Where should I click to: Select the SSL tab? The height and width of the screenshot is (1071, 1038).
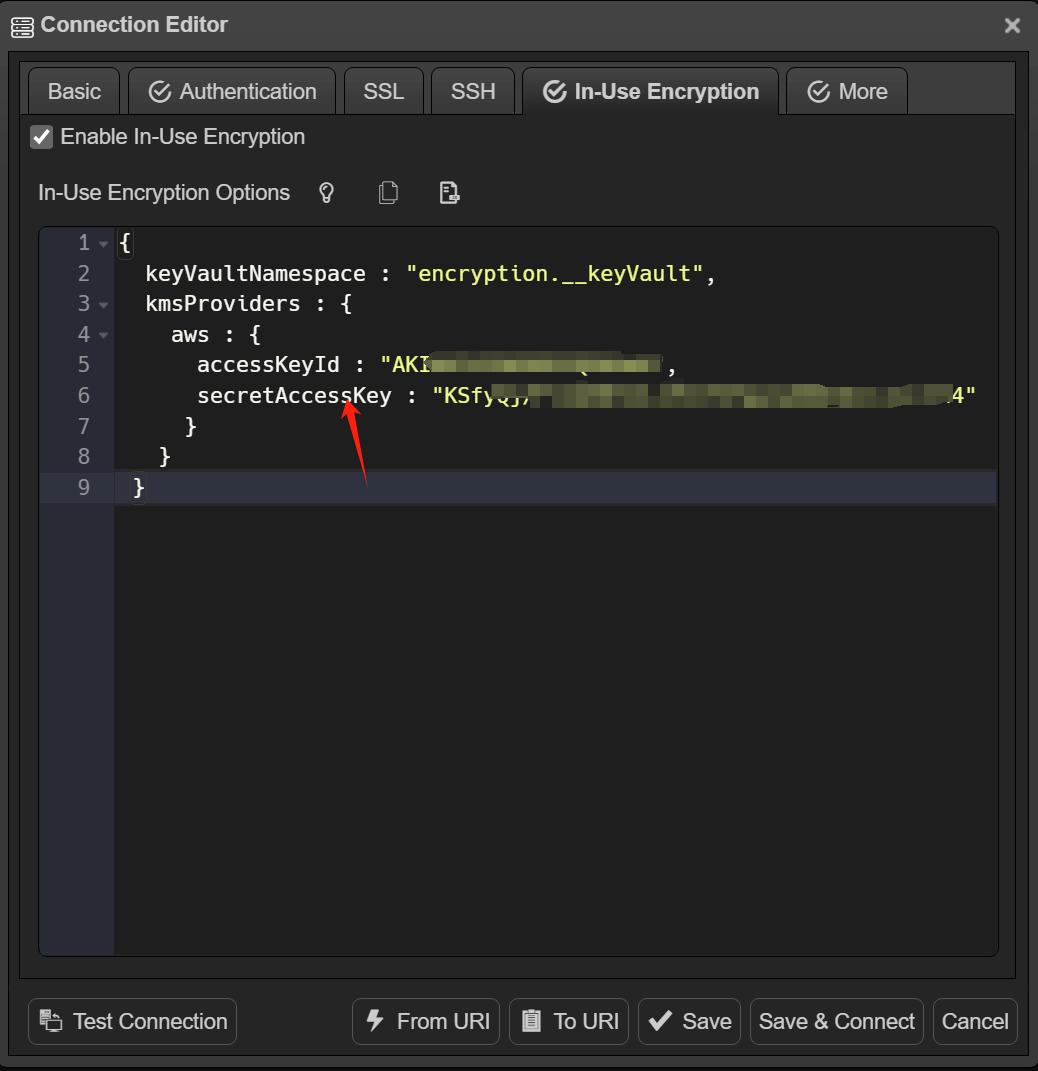tap(384, 92)
